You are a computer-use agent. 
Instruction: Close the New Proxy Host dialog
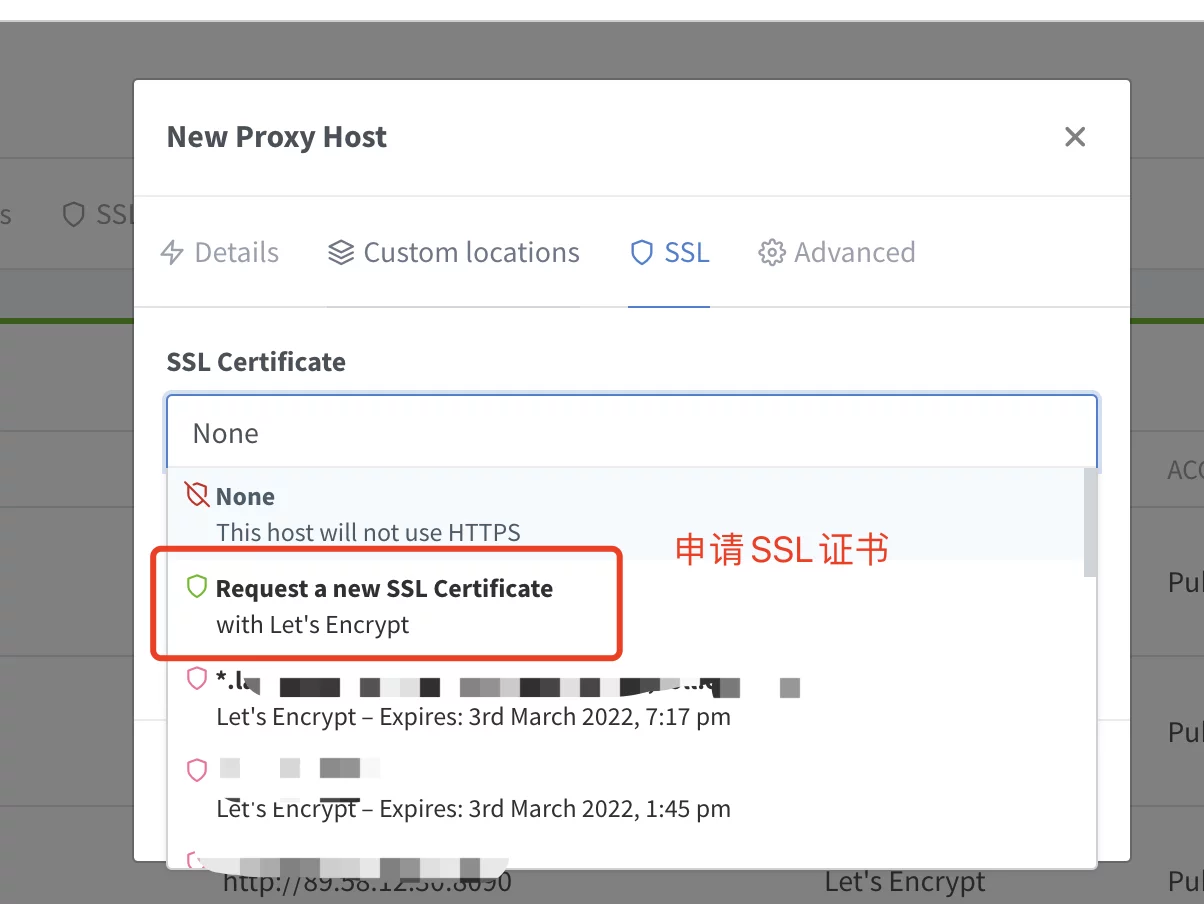[x=1075, y=137]
